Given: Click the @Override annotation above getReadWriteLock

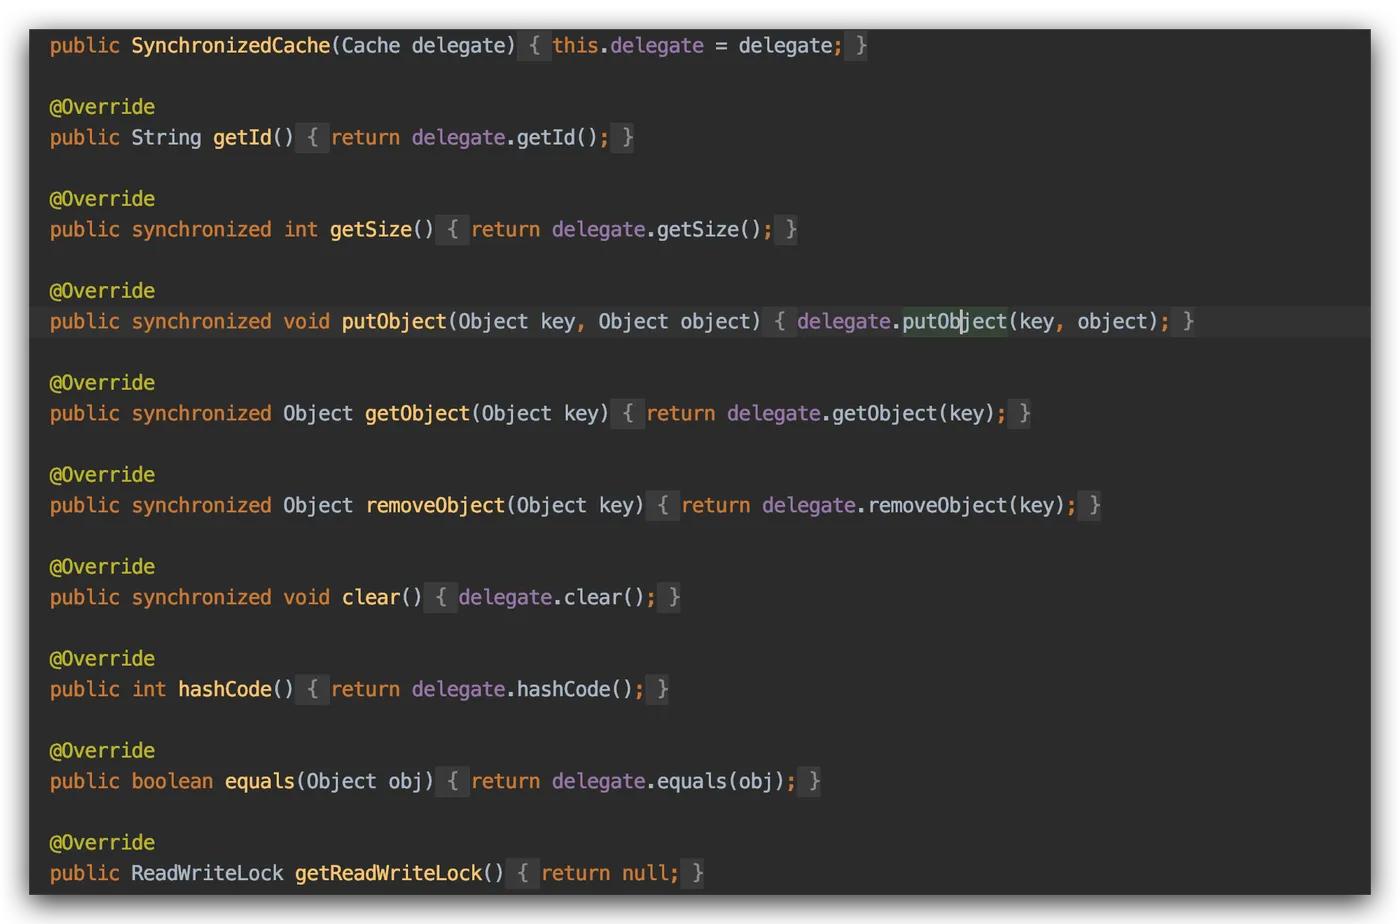Looking at the screenshot, I should [102, 843].
